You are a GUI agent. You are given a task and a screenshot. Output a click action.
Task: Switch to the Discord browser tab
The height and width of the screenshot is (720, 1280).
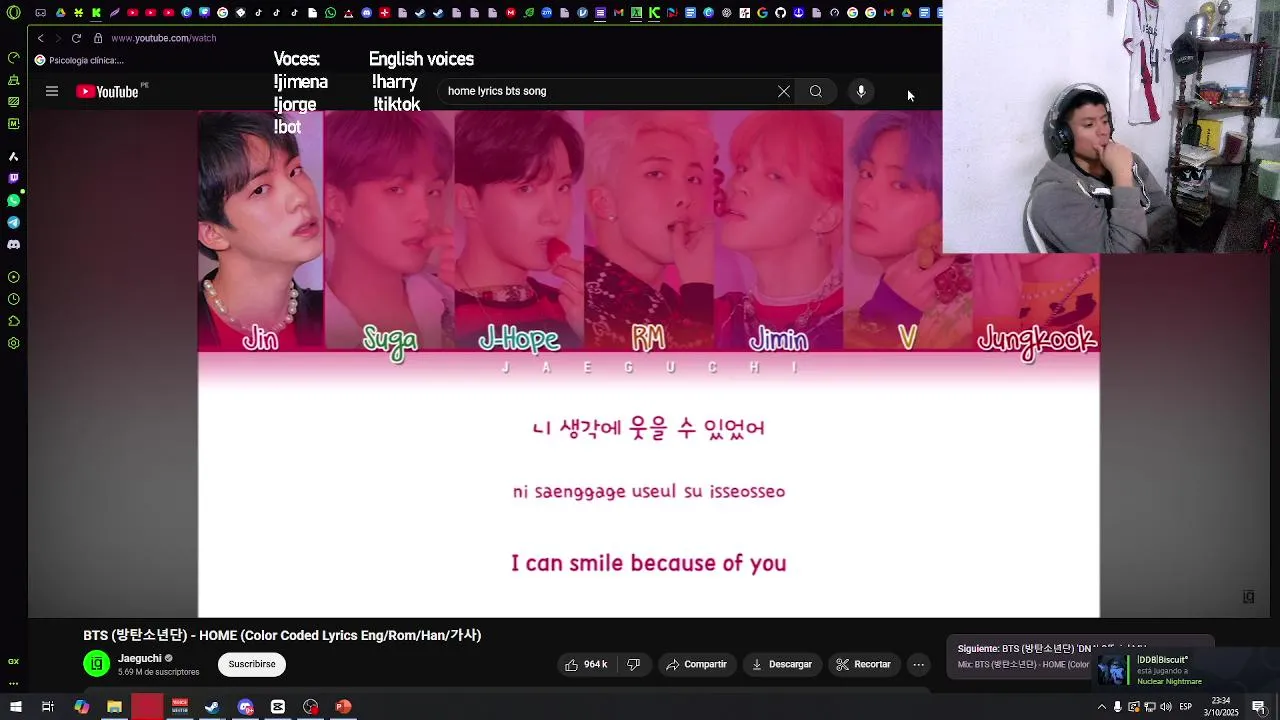366,13
